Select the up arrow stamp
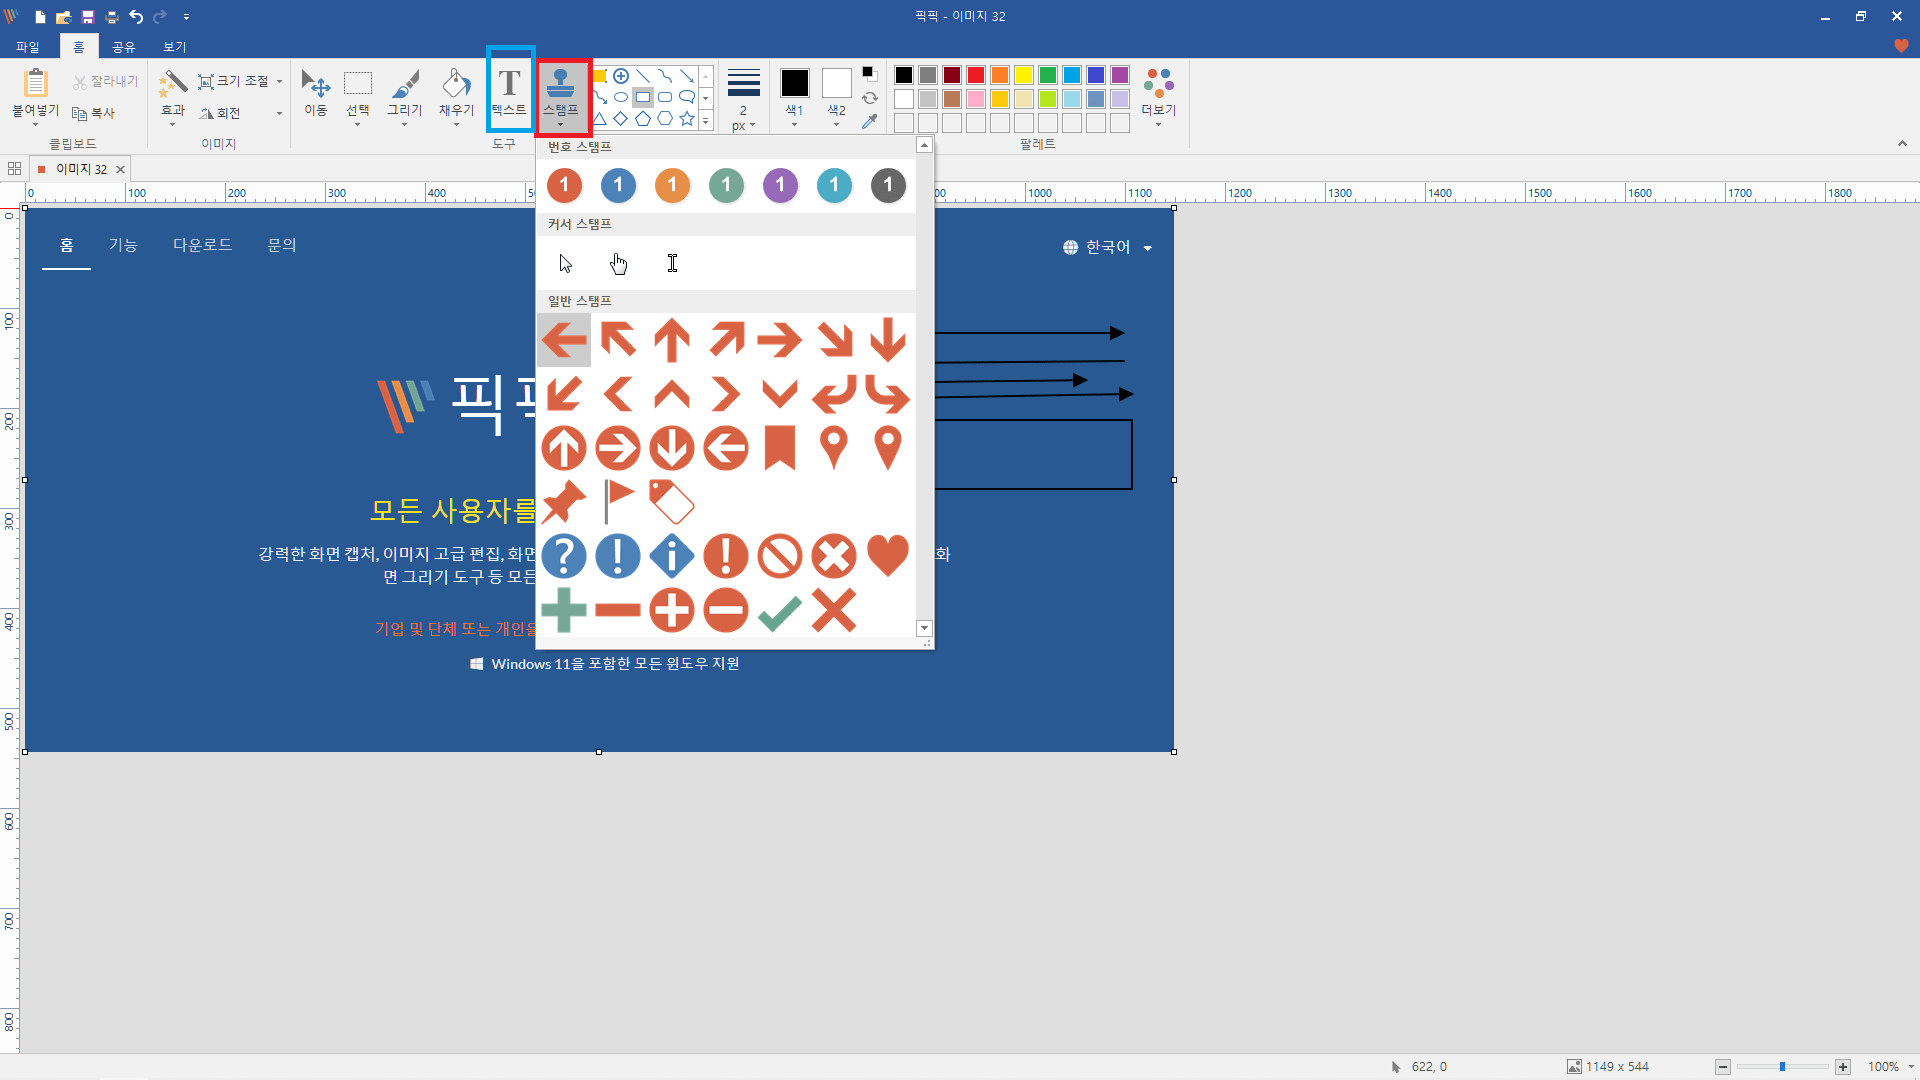Image resolution: width=1920 pixels, height=1080 pixels. pos(672,340)
